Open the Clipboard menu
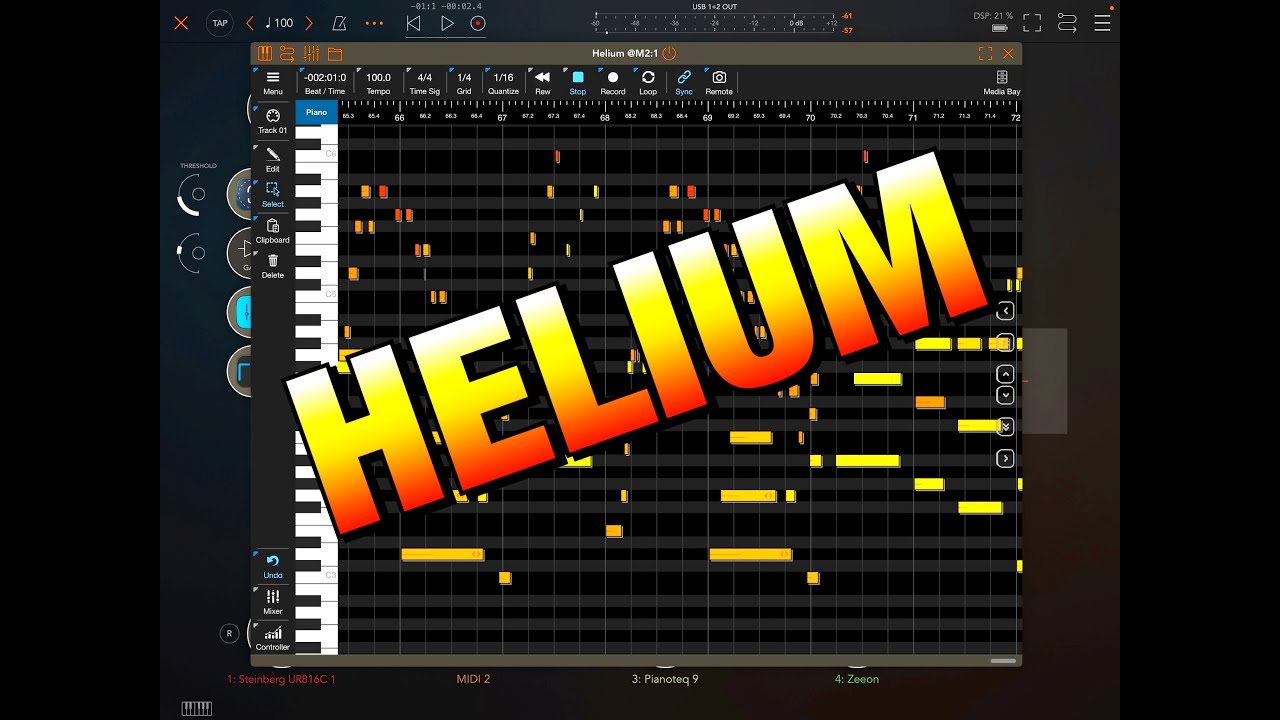This screenshot has width=1280, height=720. [x=273, y=231]
